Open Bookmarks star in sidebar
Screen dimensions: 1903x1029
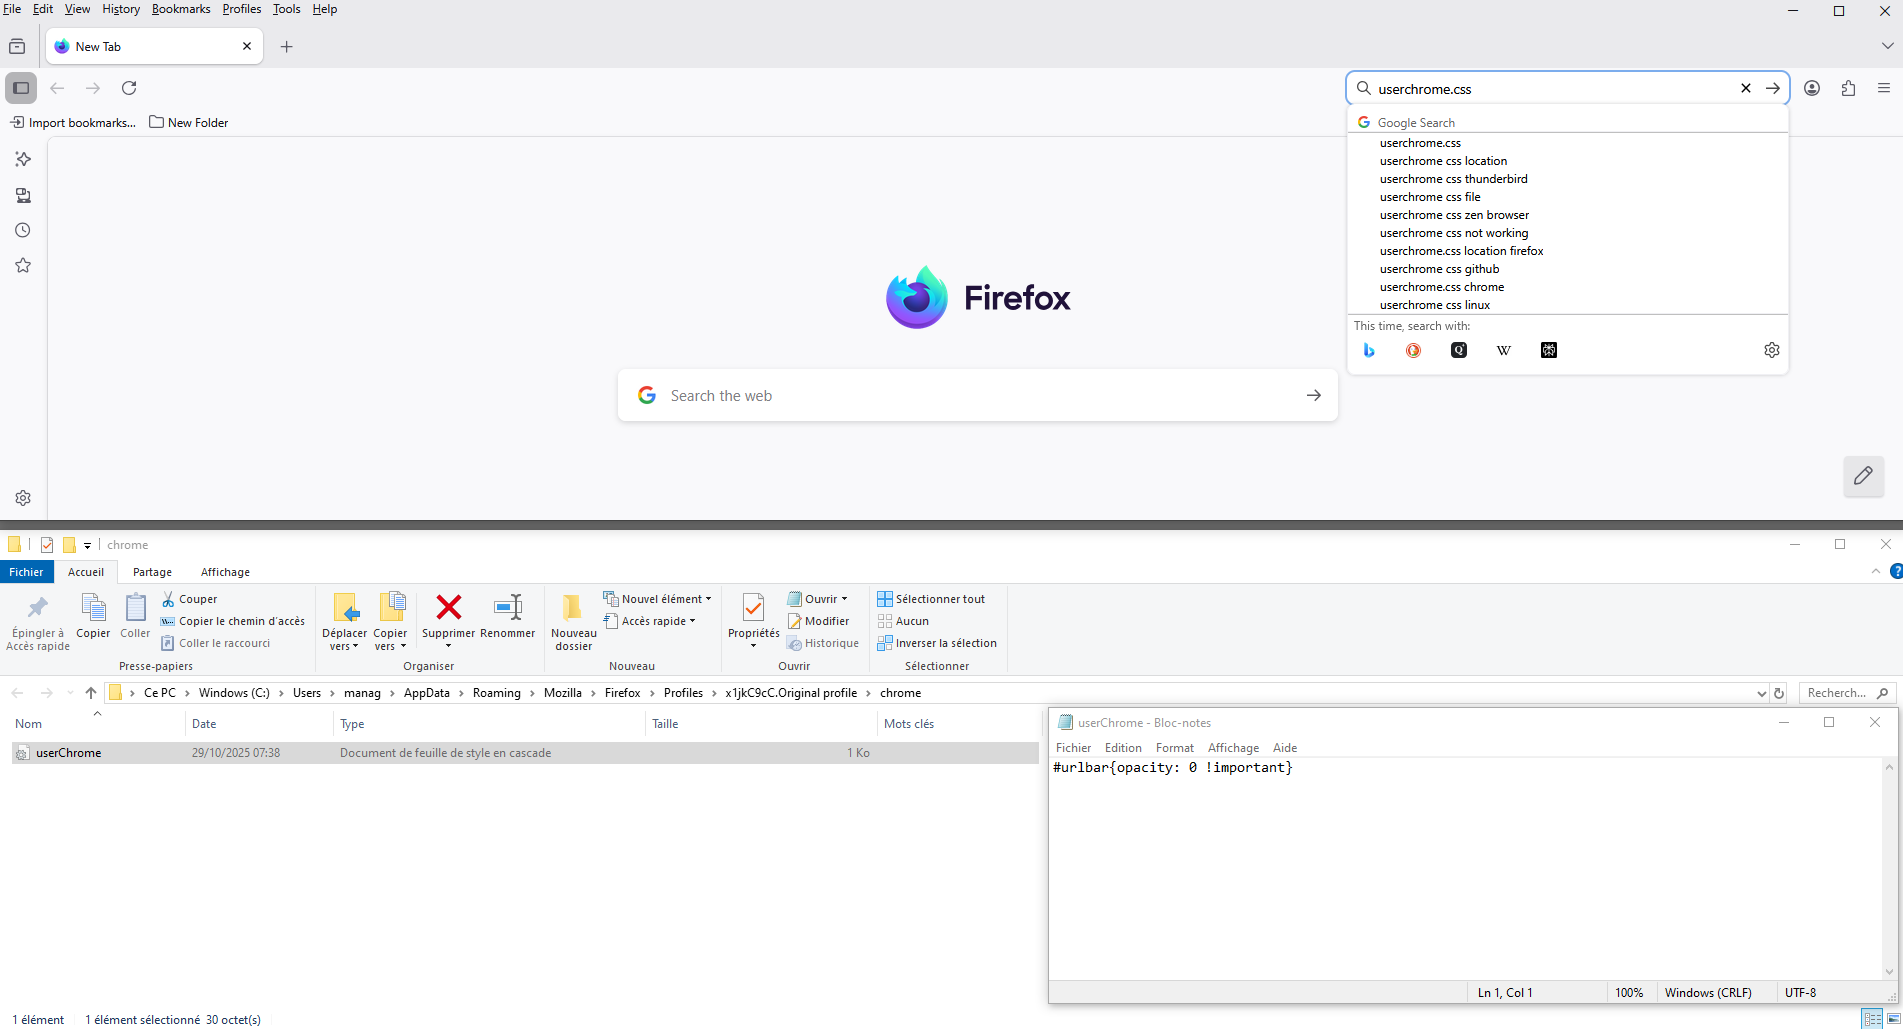point(23,265)
